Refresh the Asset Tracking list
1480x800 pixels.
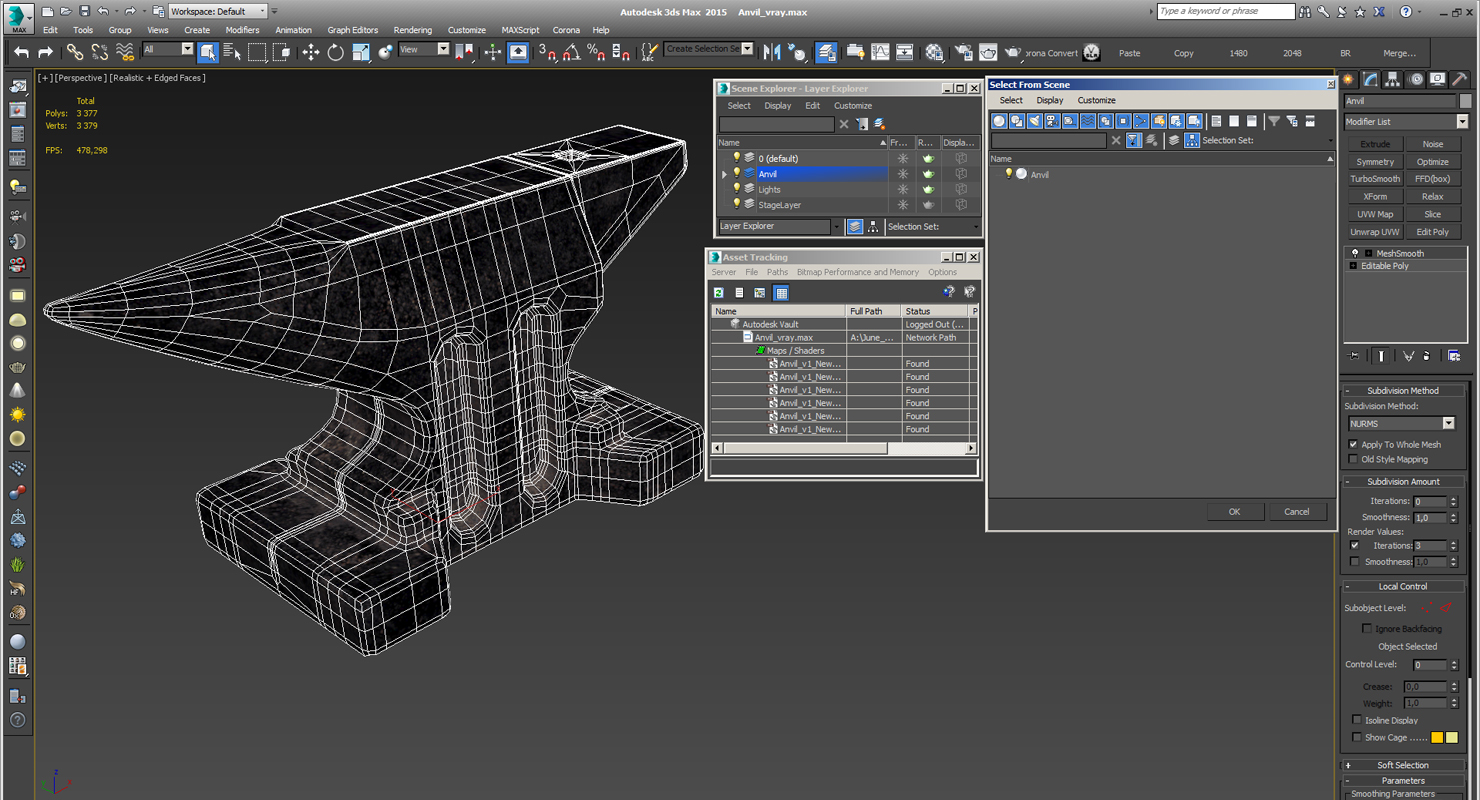[x=719, y=293]
